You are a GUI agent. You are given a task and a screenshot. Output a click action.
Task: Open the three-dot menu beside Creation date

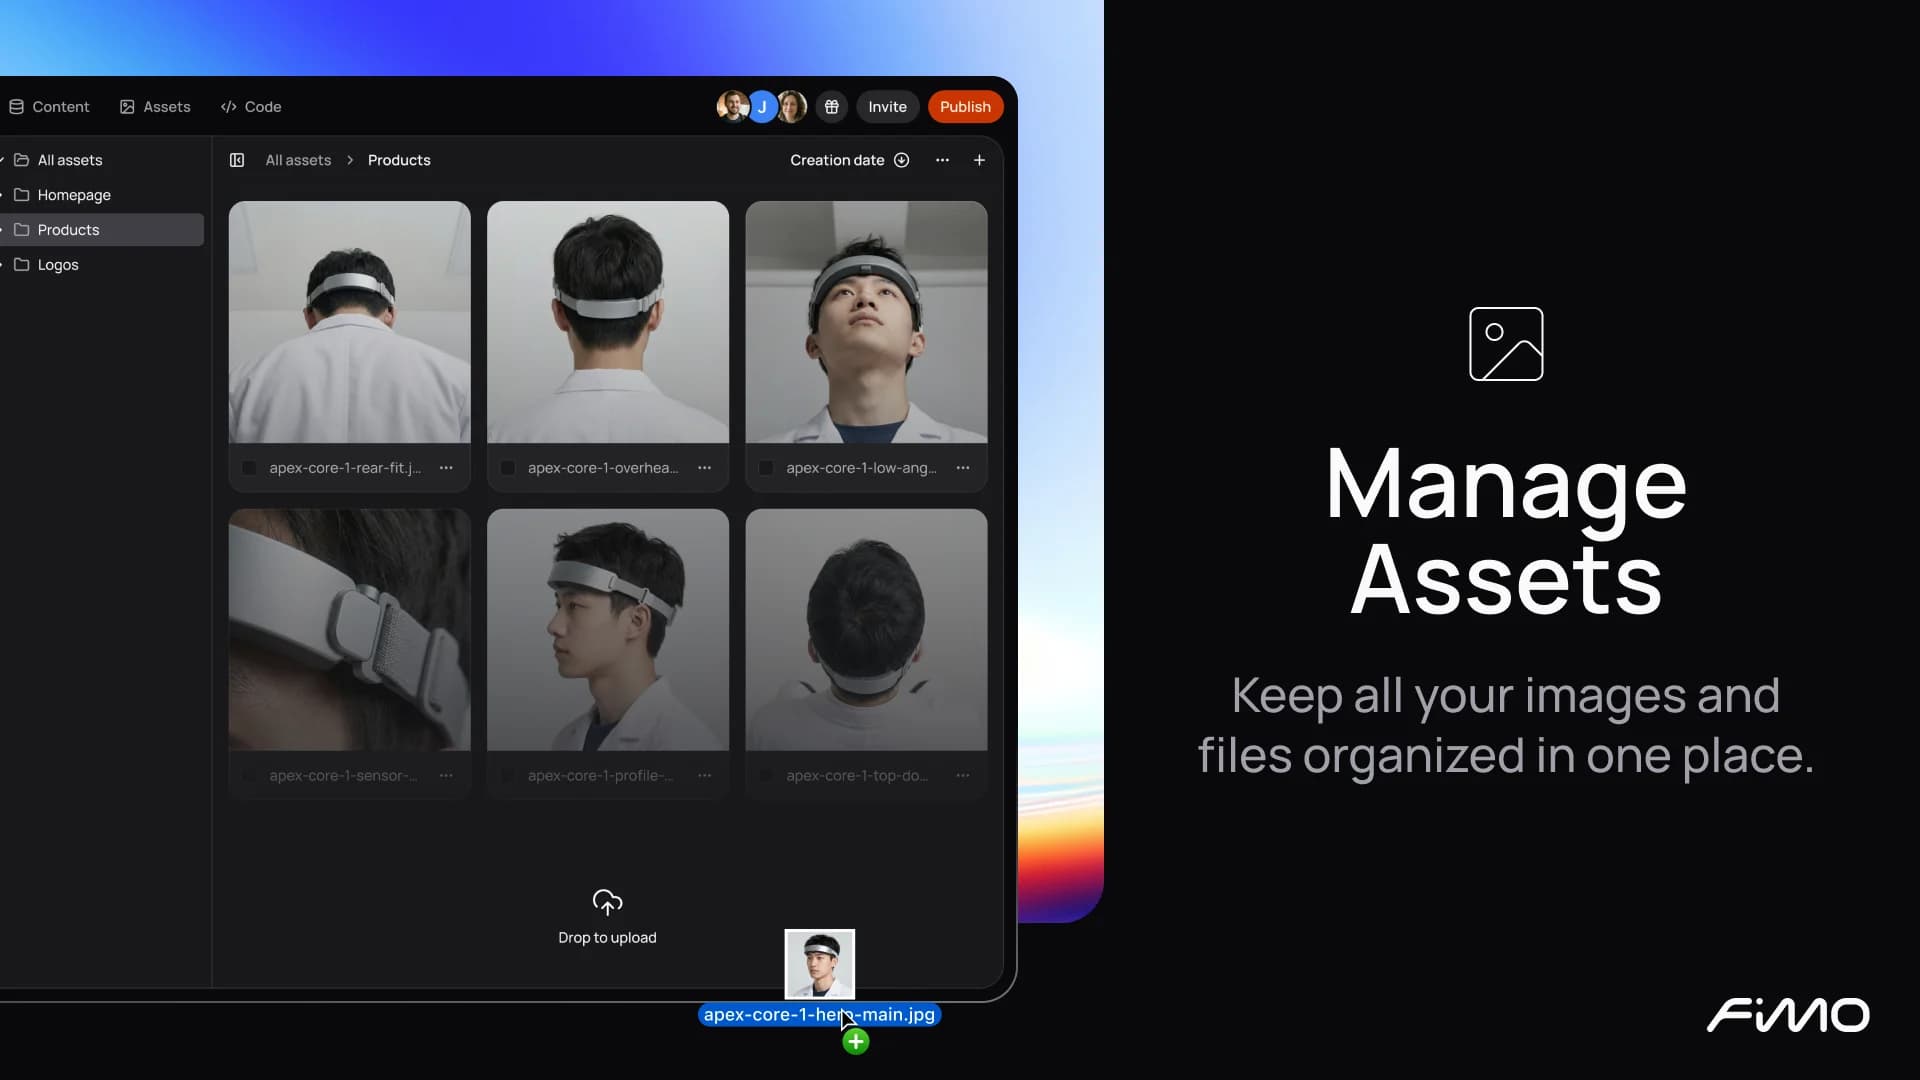pyautogui.click(x=942, y=160)
